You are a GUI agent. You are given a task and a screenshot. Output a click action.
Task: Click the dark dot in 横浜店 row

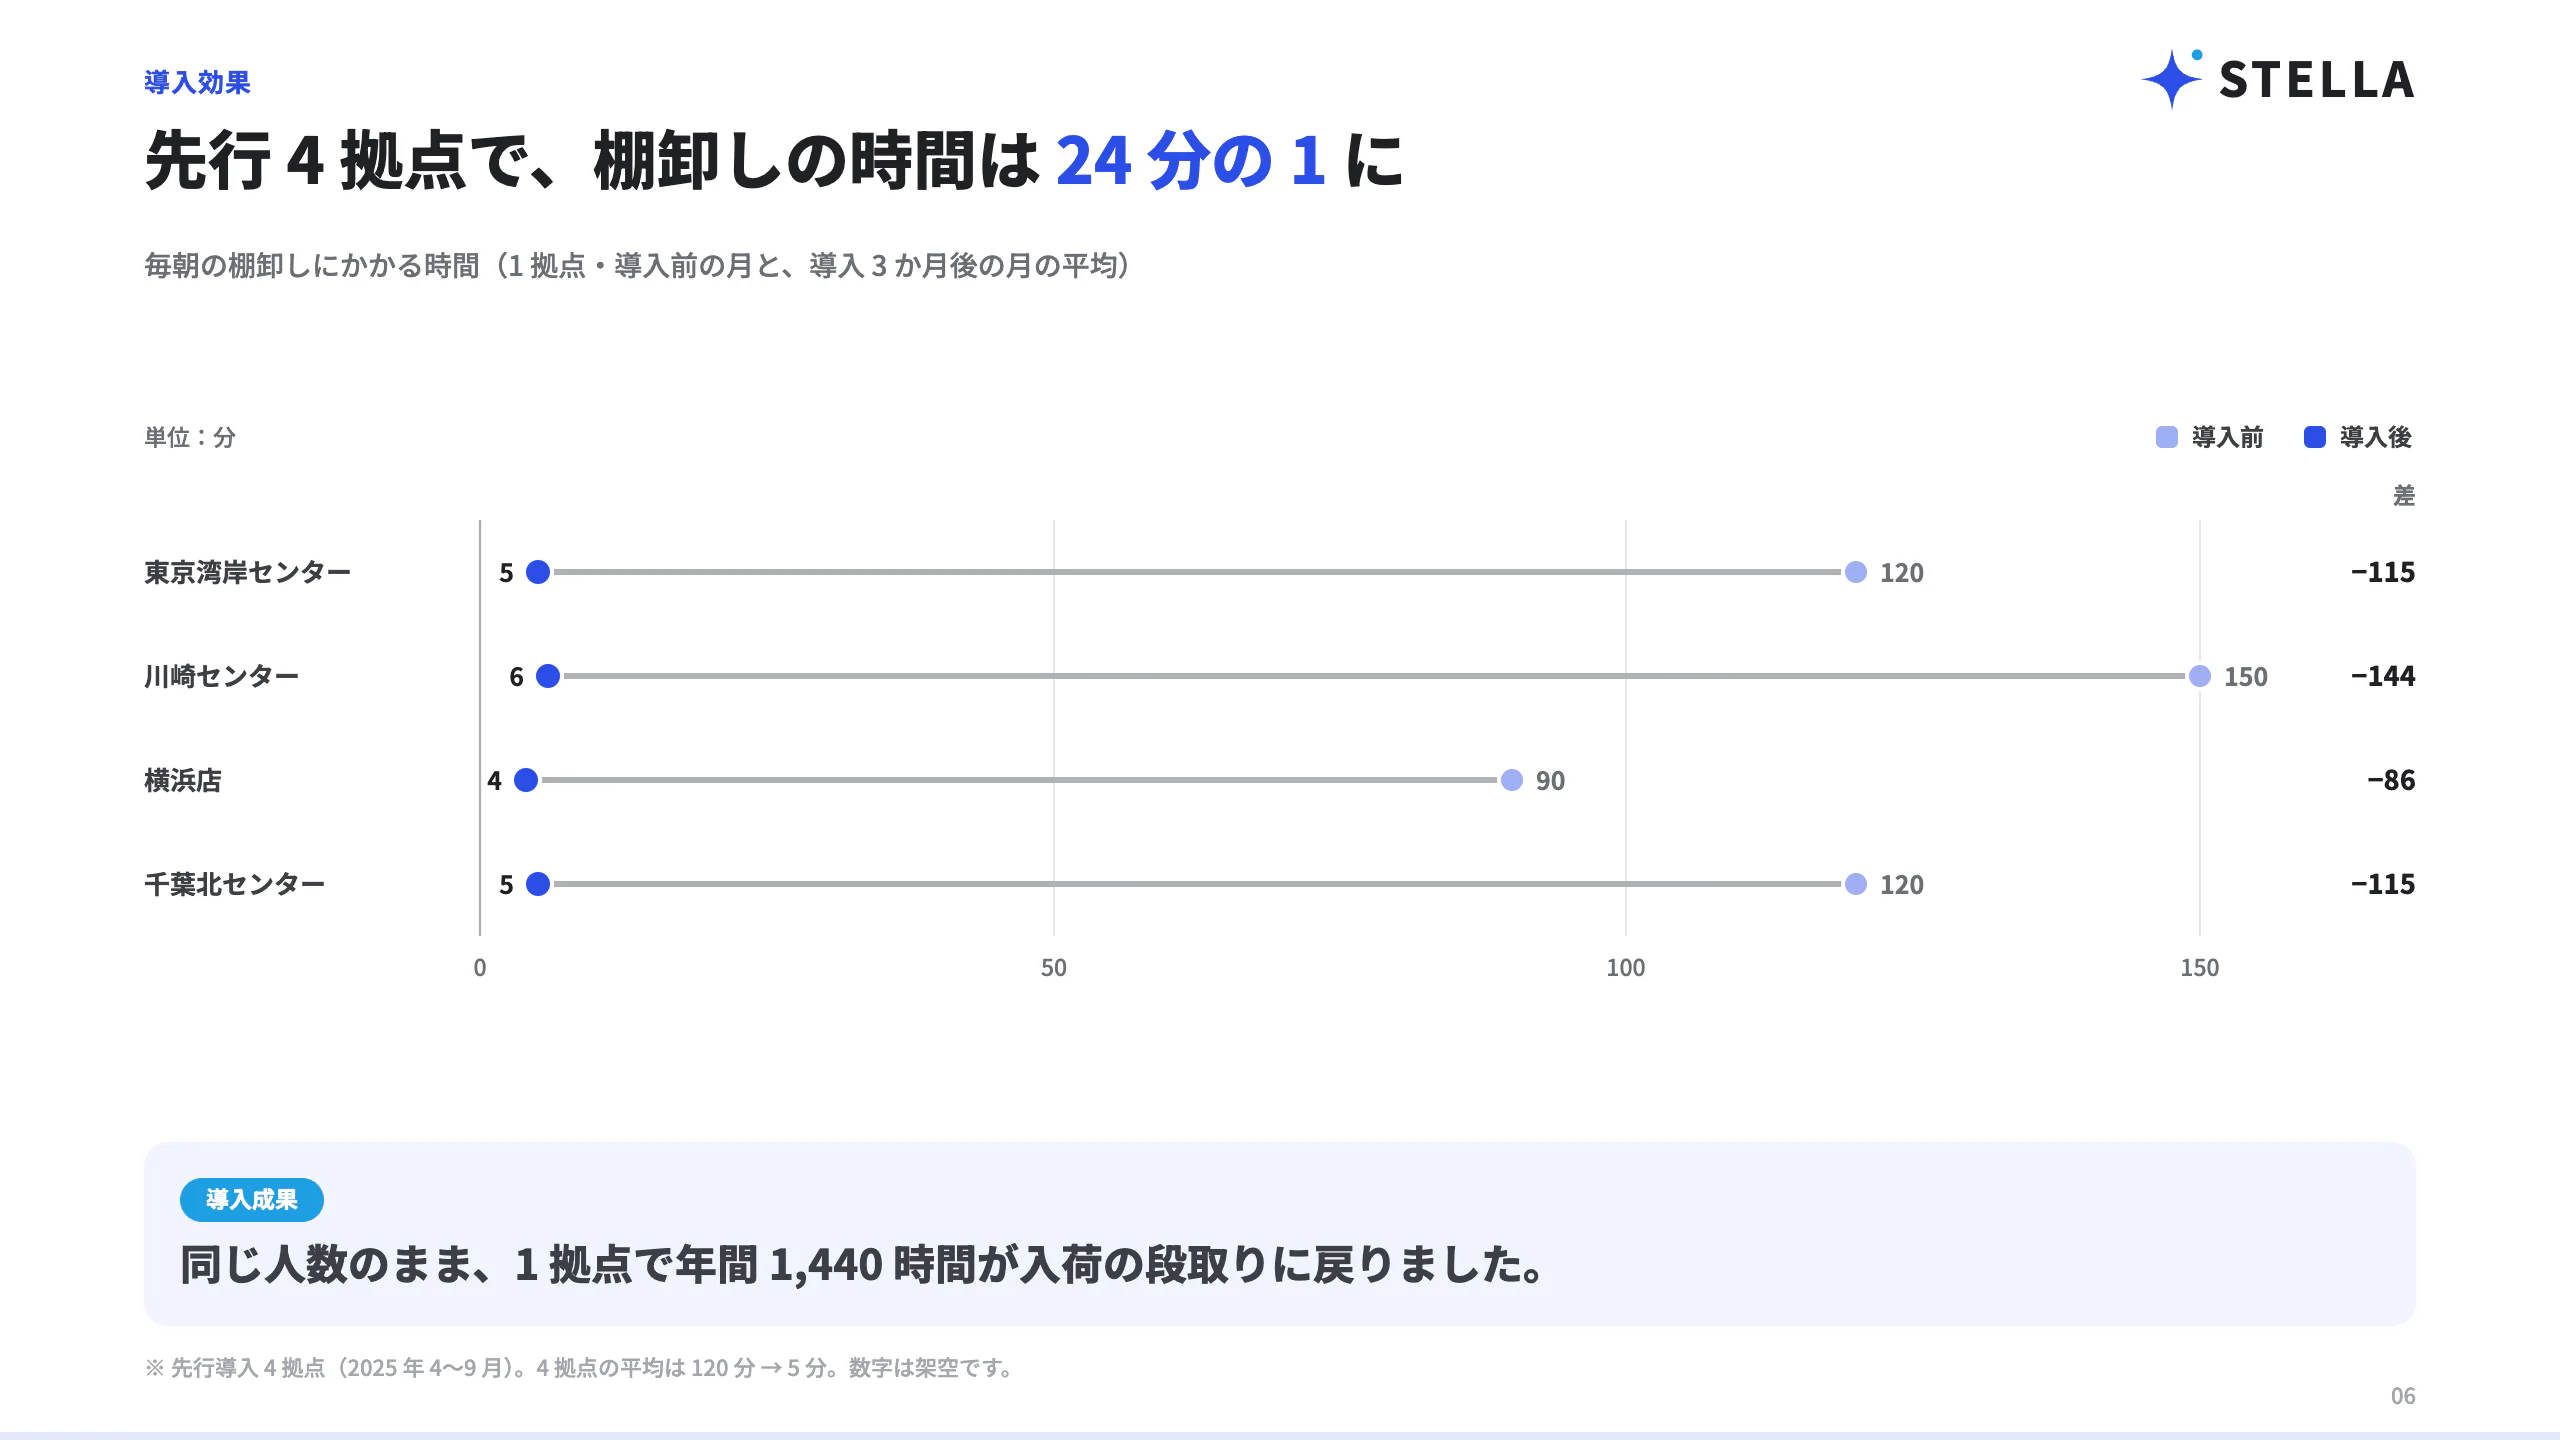[526, 780]
